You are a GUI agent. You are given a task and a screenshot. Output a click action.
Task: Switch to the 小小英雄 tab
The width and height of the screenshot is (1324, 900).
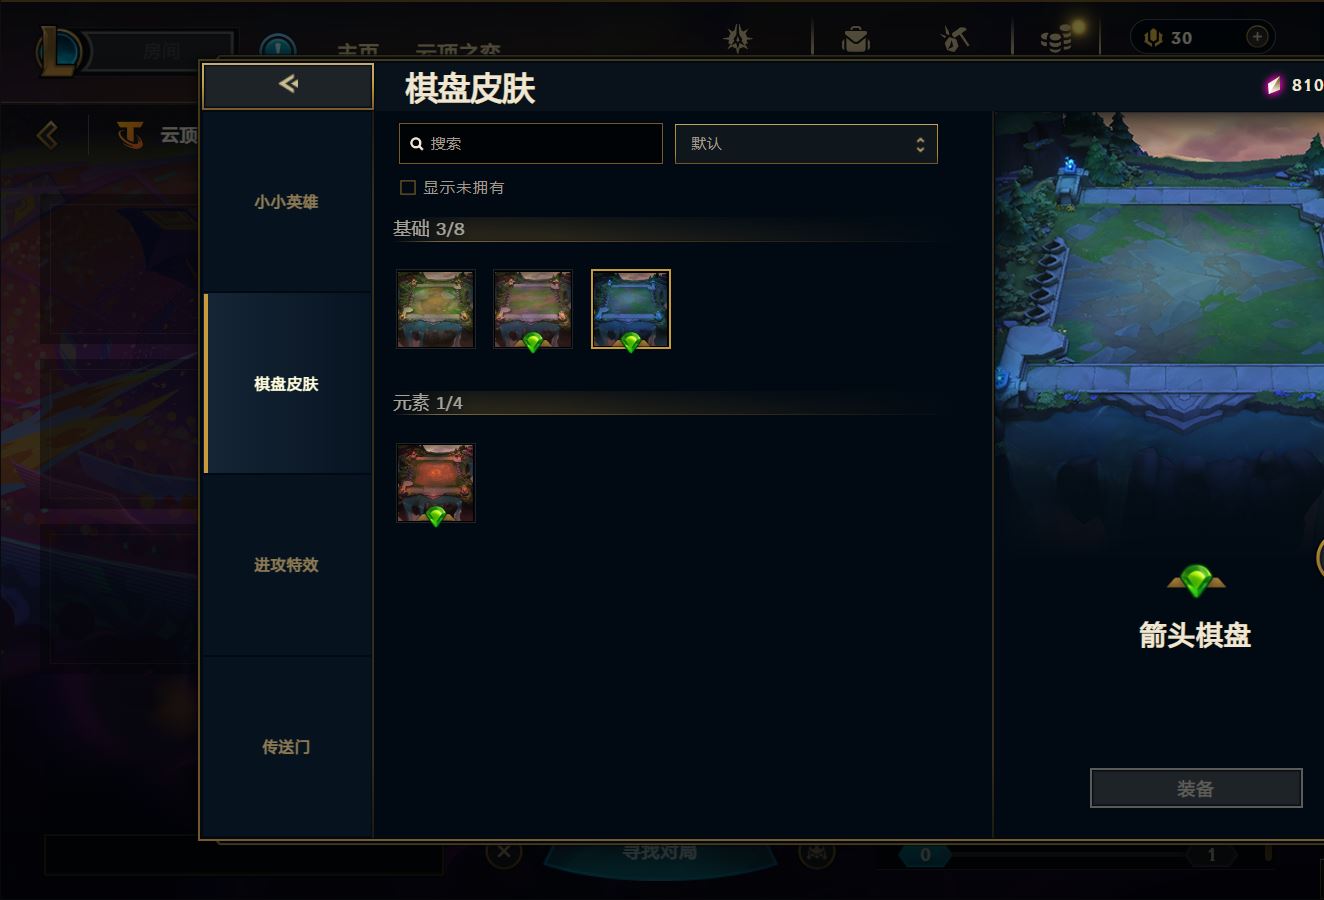pos(286,202)
